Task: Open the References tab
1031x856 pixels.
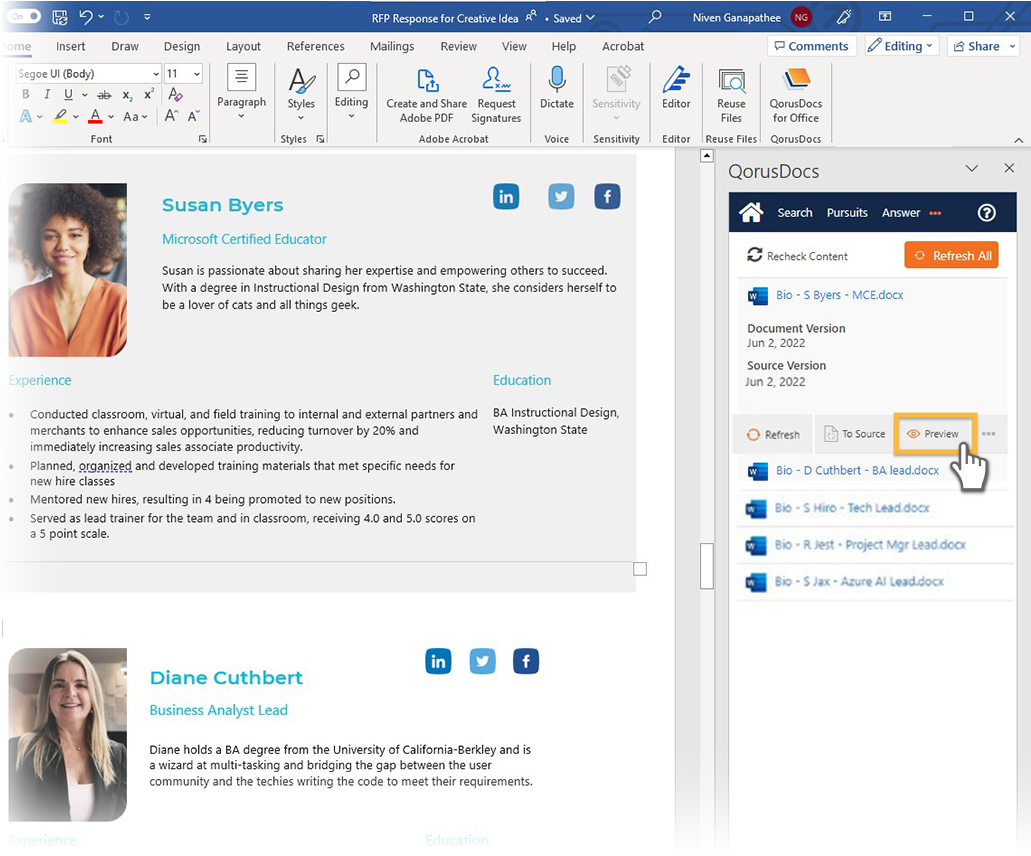Action: click(316, 46)
